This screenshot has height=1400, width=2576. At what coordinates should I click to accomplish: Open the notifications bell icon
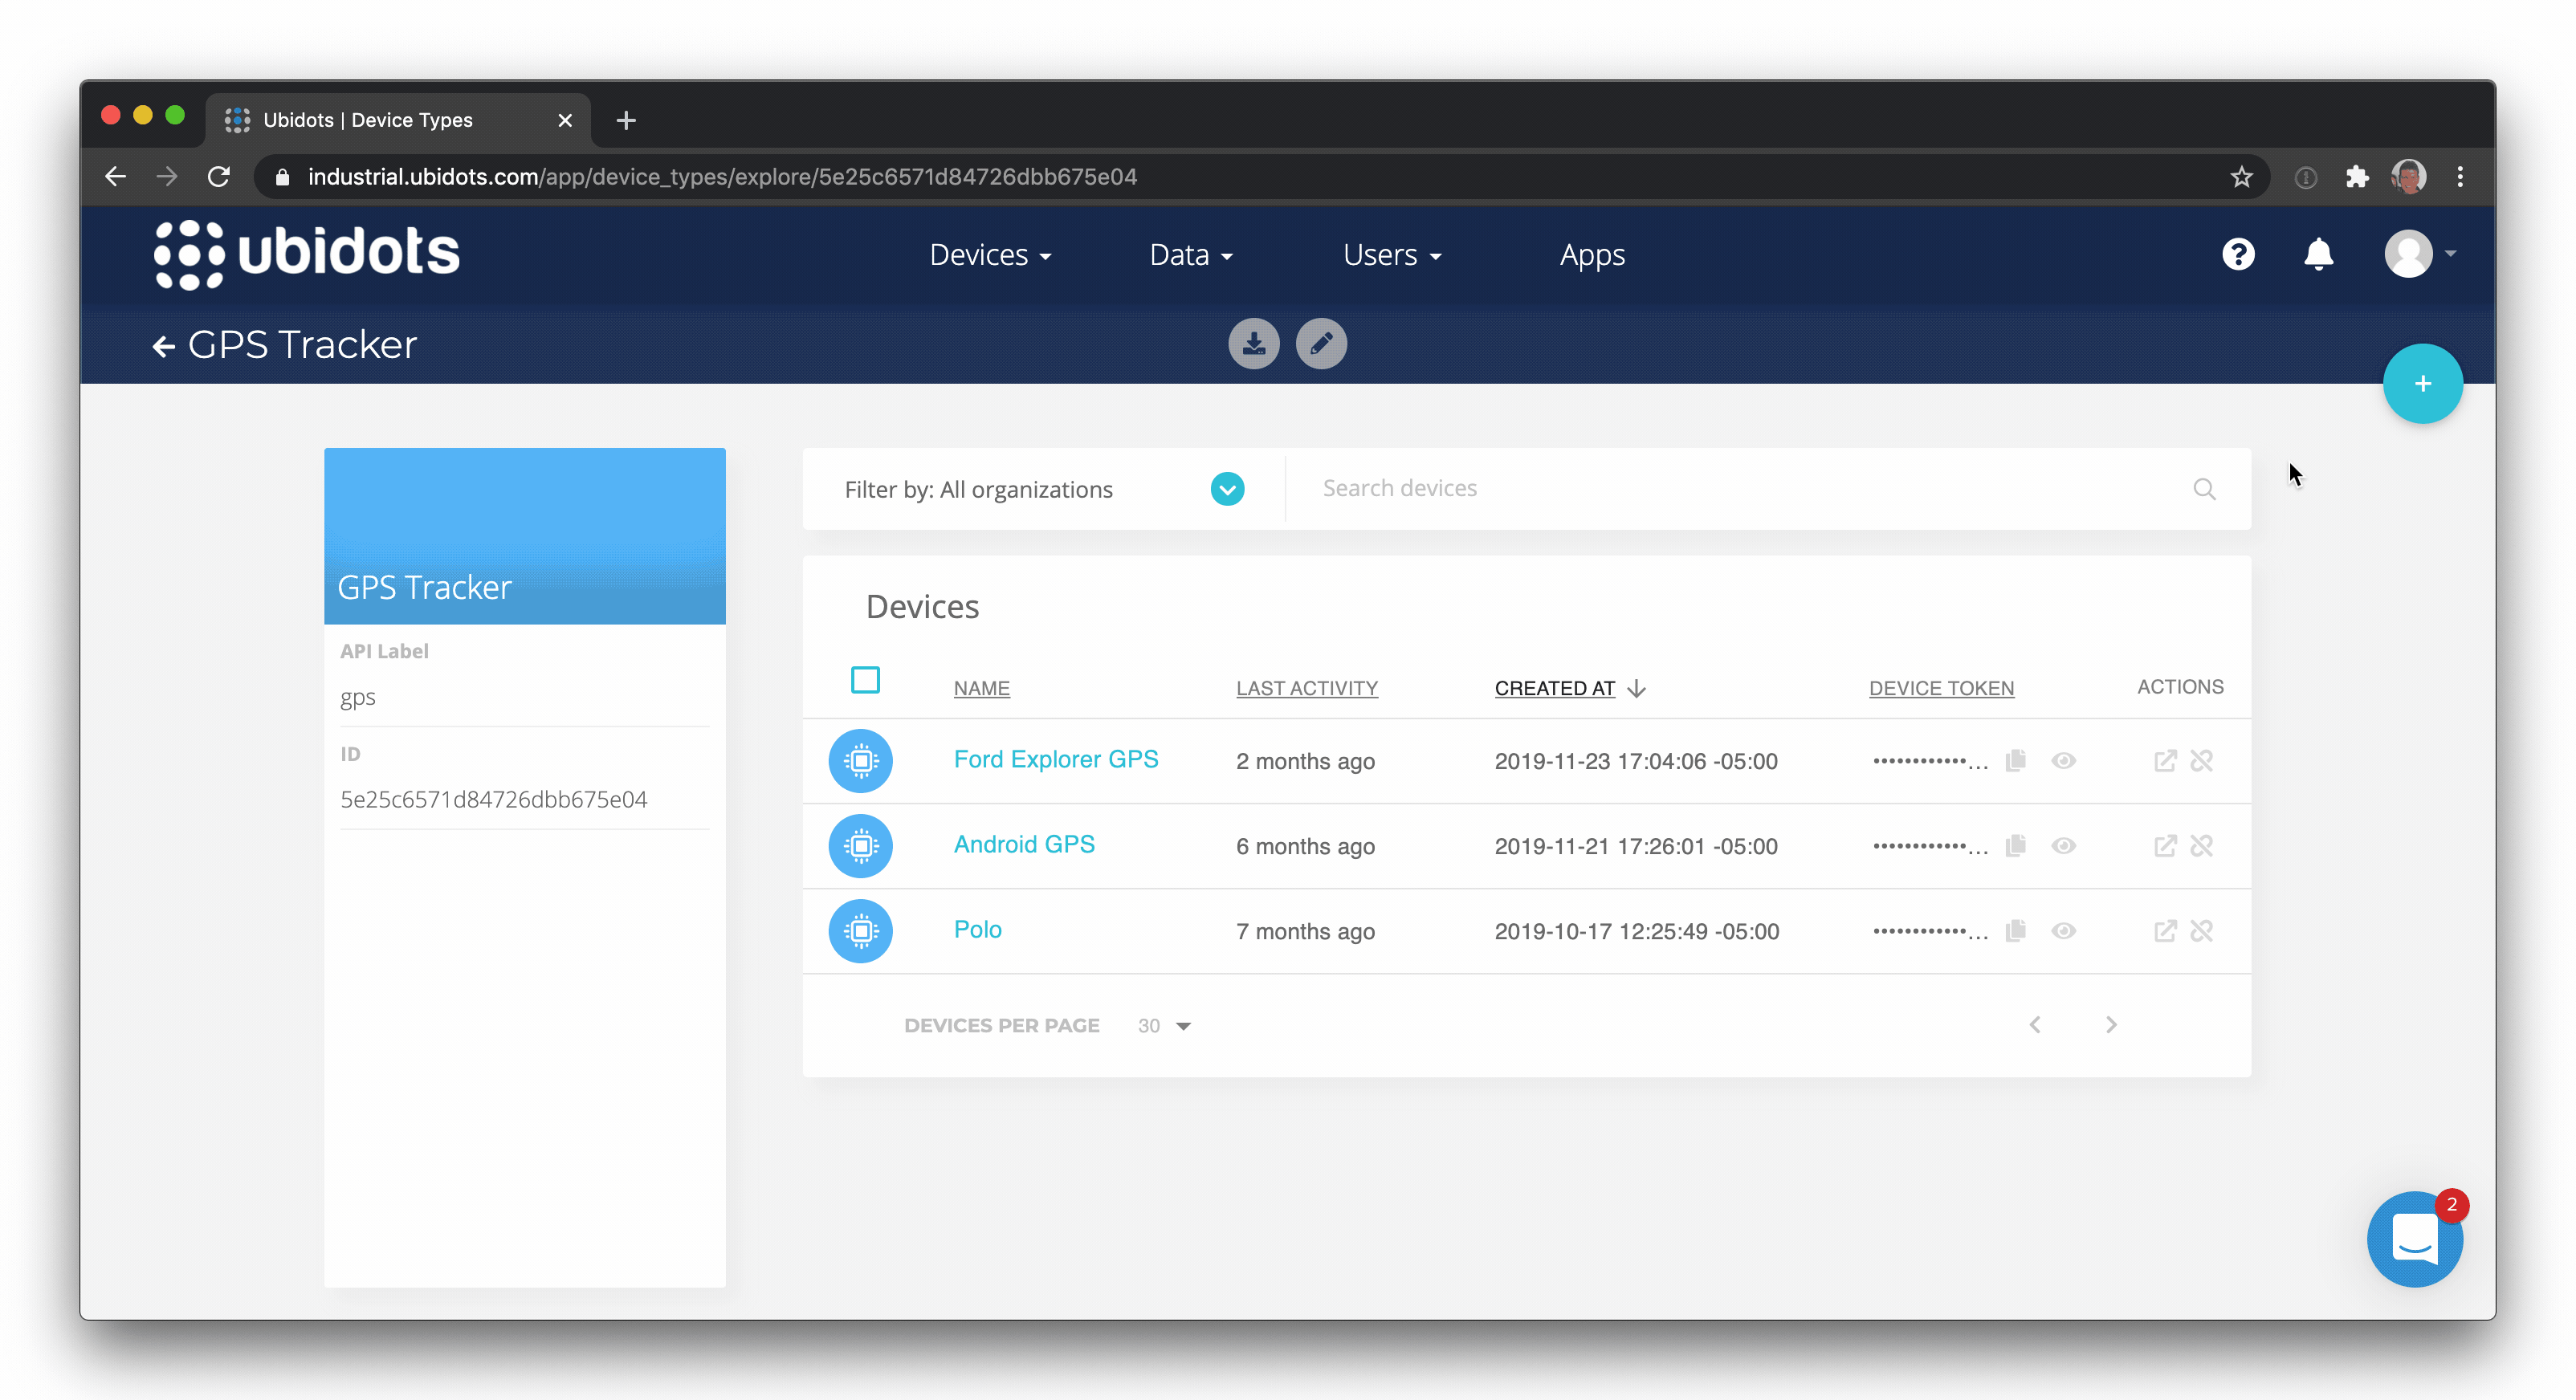(x=2318, y=255)
